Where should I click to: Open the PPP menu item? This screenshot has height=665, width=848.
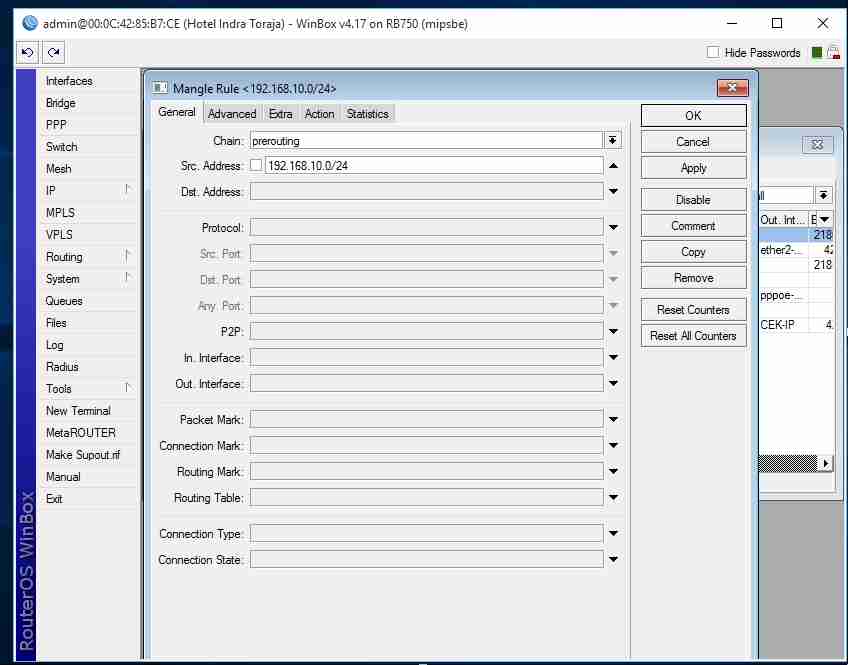point(88,125)
